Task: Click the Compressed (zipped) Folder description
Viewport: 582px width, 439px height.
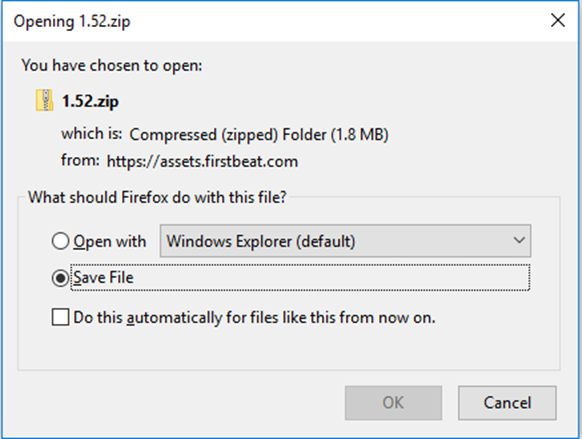Action: click(x=259, y=135)
